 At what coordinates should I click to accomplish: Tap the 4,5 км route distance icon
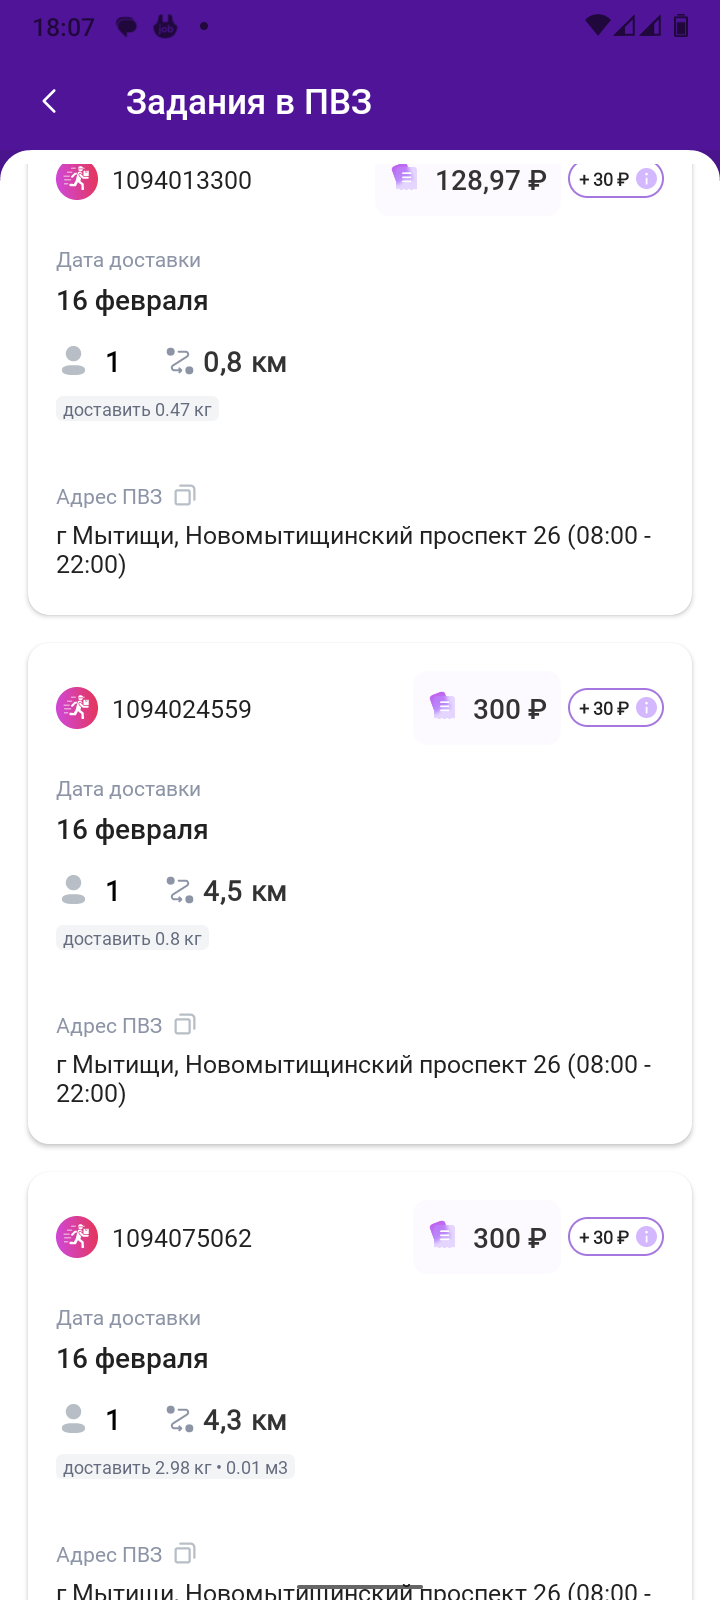click(x=180, y=891)
